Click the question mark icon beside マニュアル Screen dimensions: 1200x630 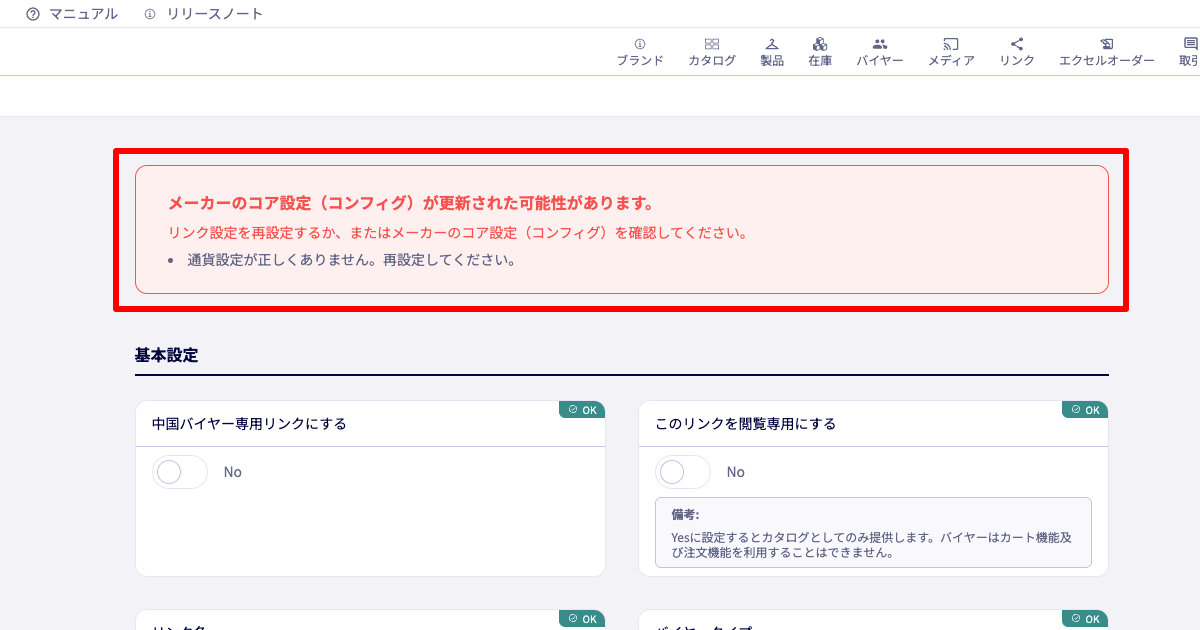coord(33,14)
